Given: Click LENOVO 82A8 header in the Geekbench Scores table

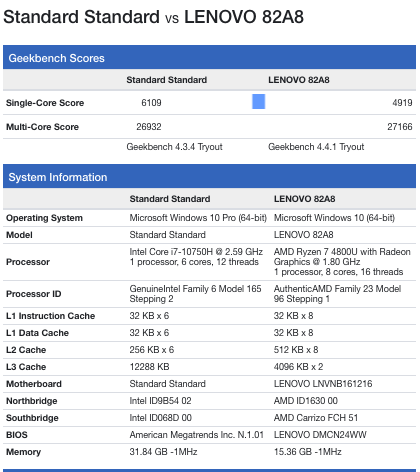Looking at the screenshot, I should tap(299, 80).
